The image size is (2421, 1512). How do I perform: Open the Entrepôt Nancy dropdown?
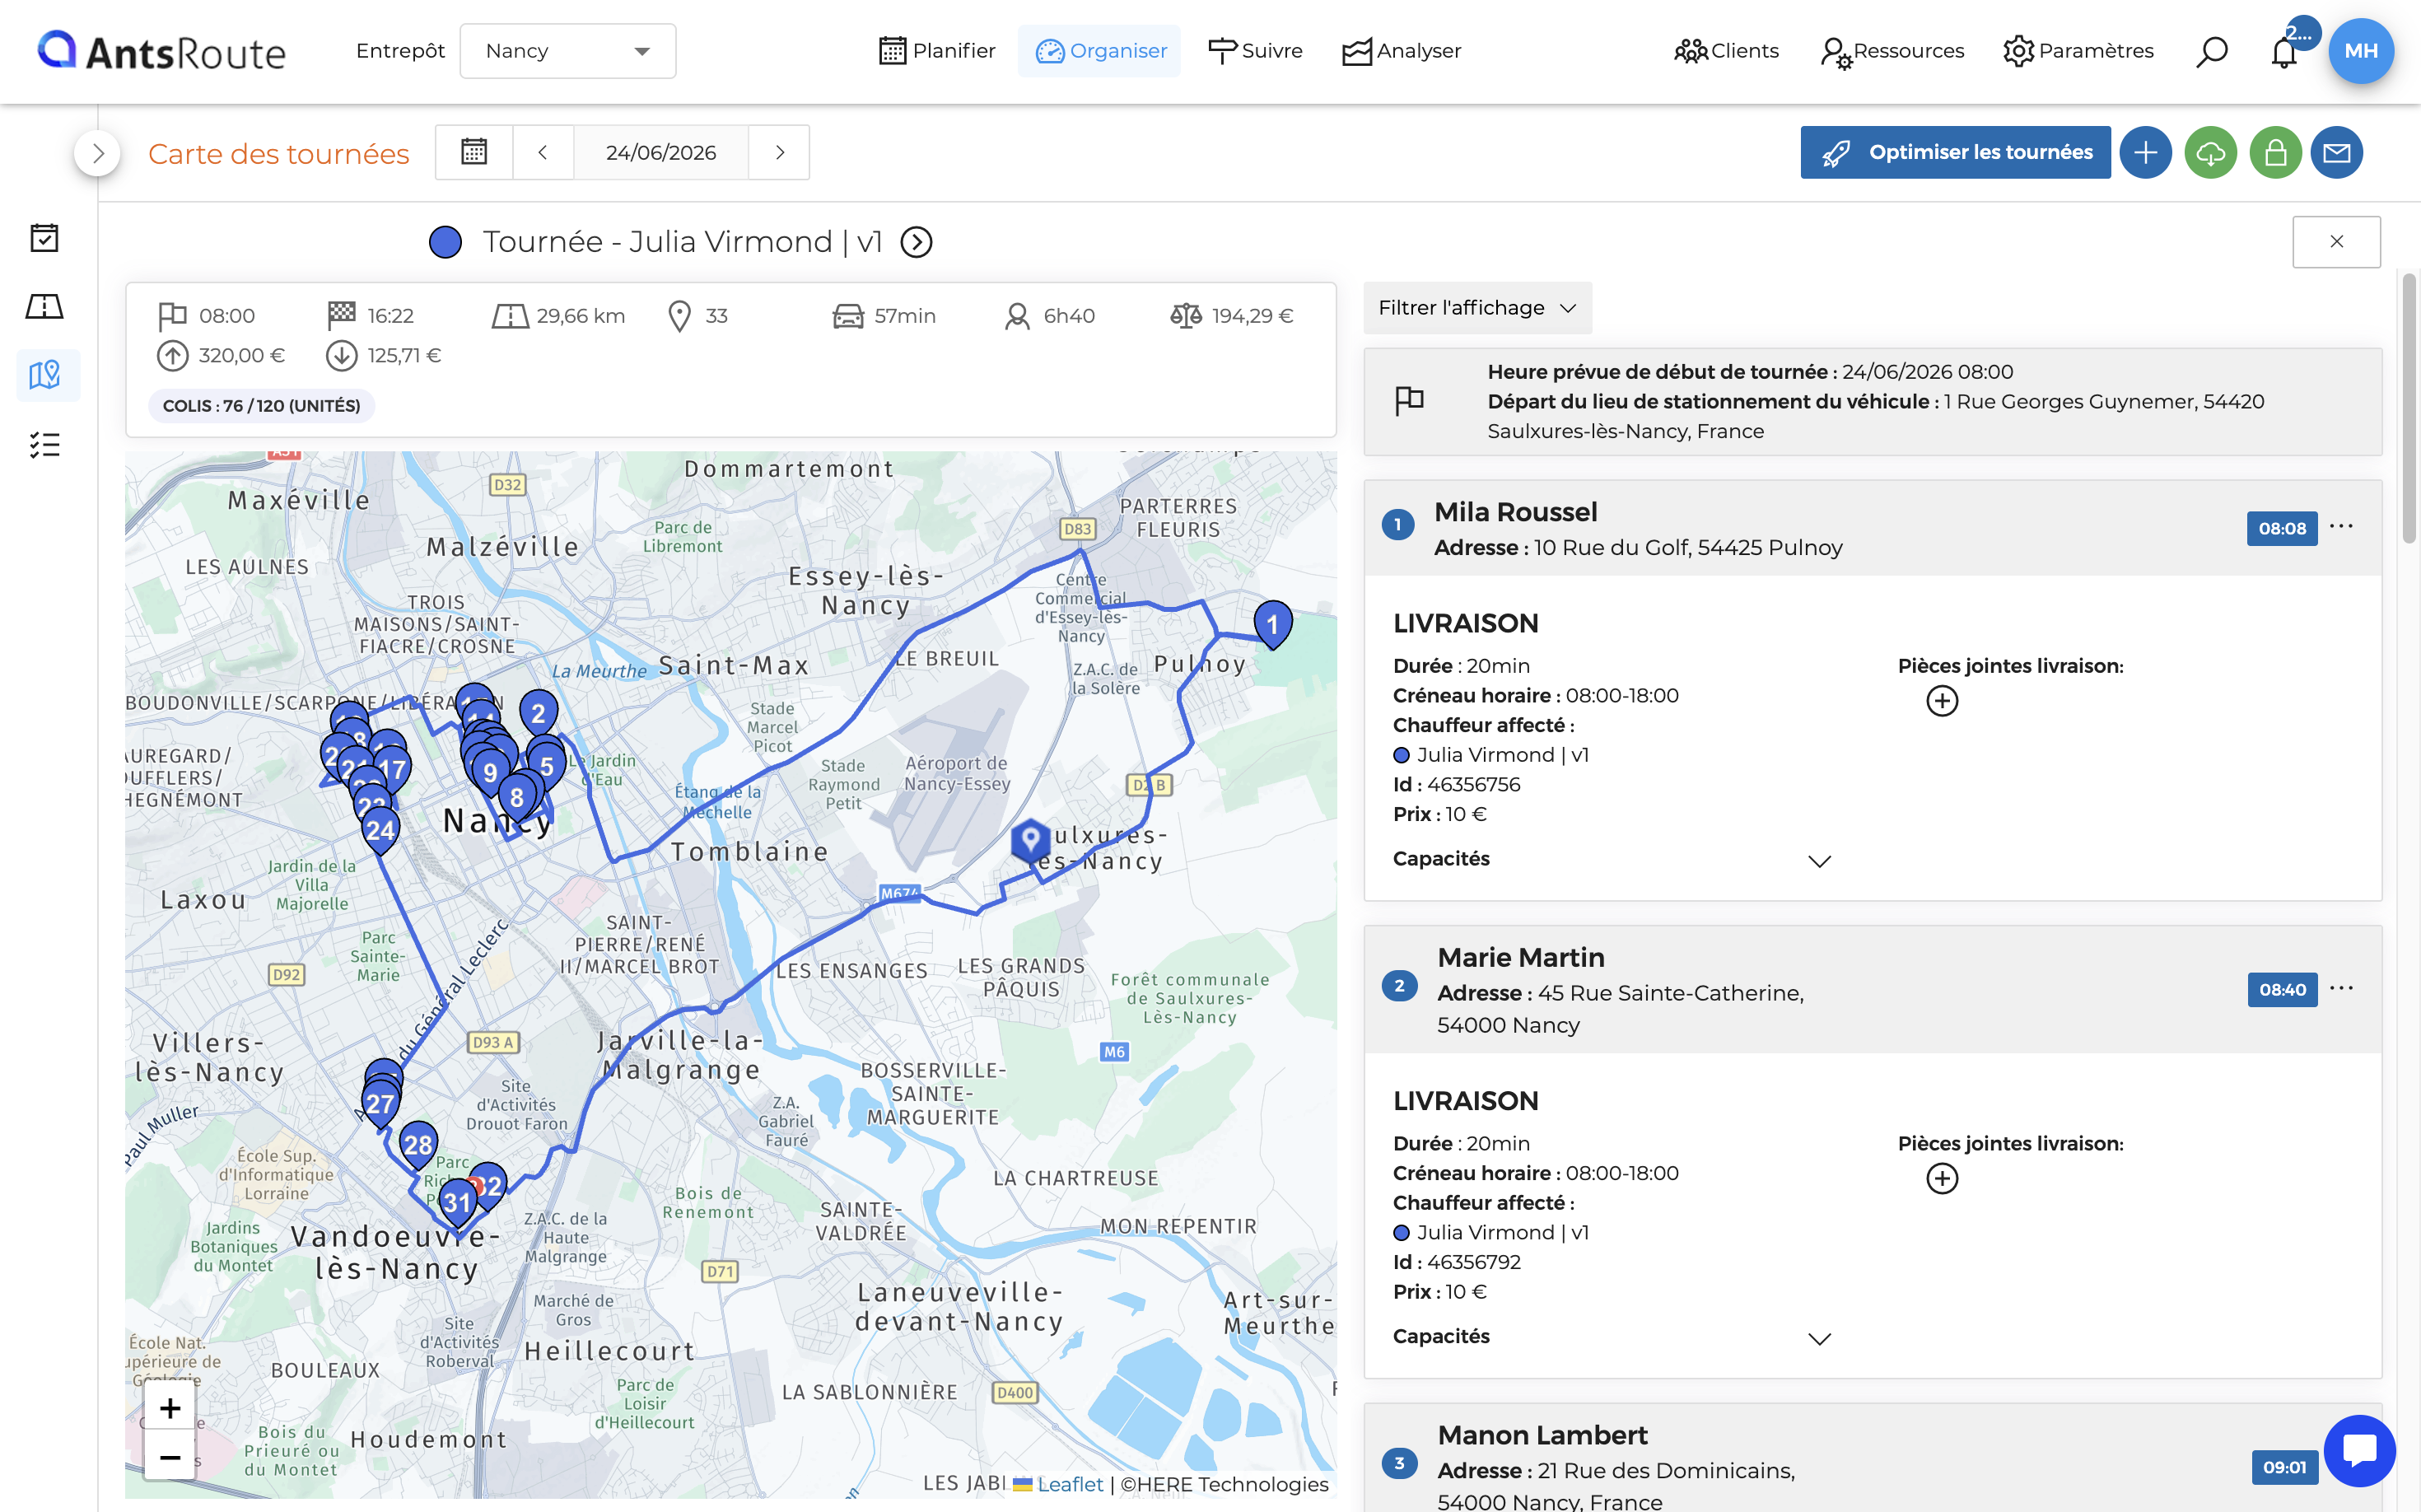pyautogui.click(x=567, y=51)
